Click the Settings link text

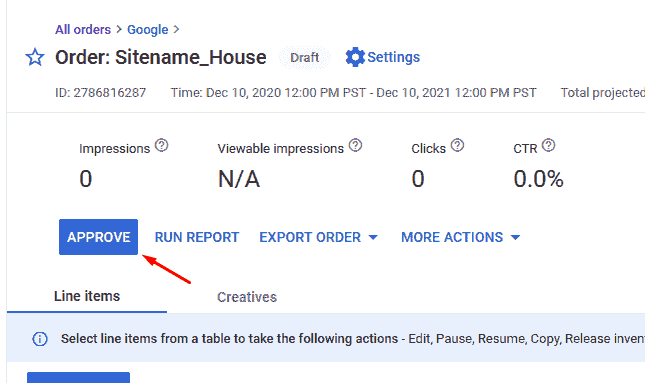[x=394, y=57]
